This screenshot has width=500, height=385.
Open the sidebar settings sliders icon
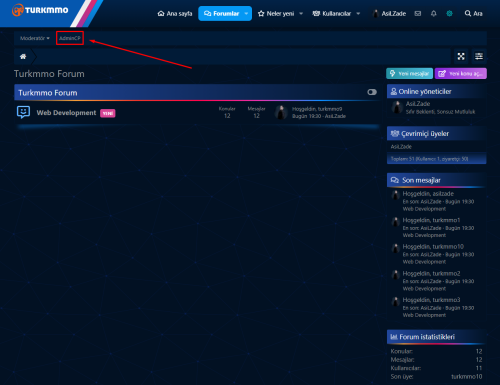[479, 56]
